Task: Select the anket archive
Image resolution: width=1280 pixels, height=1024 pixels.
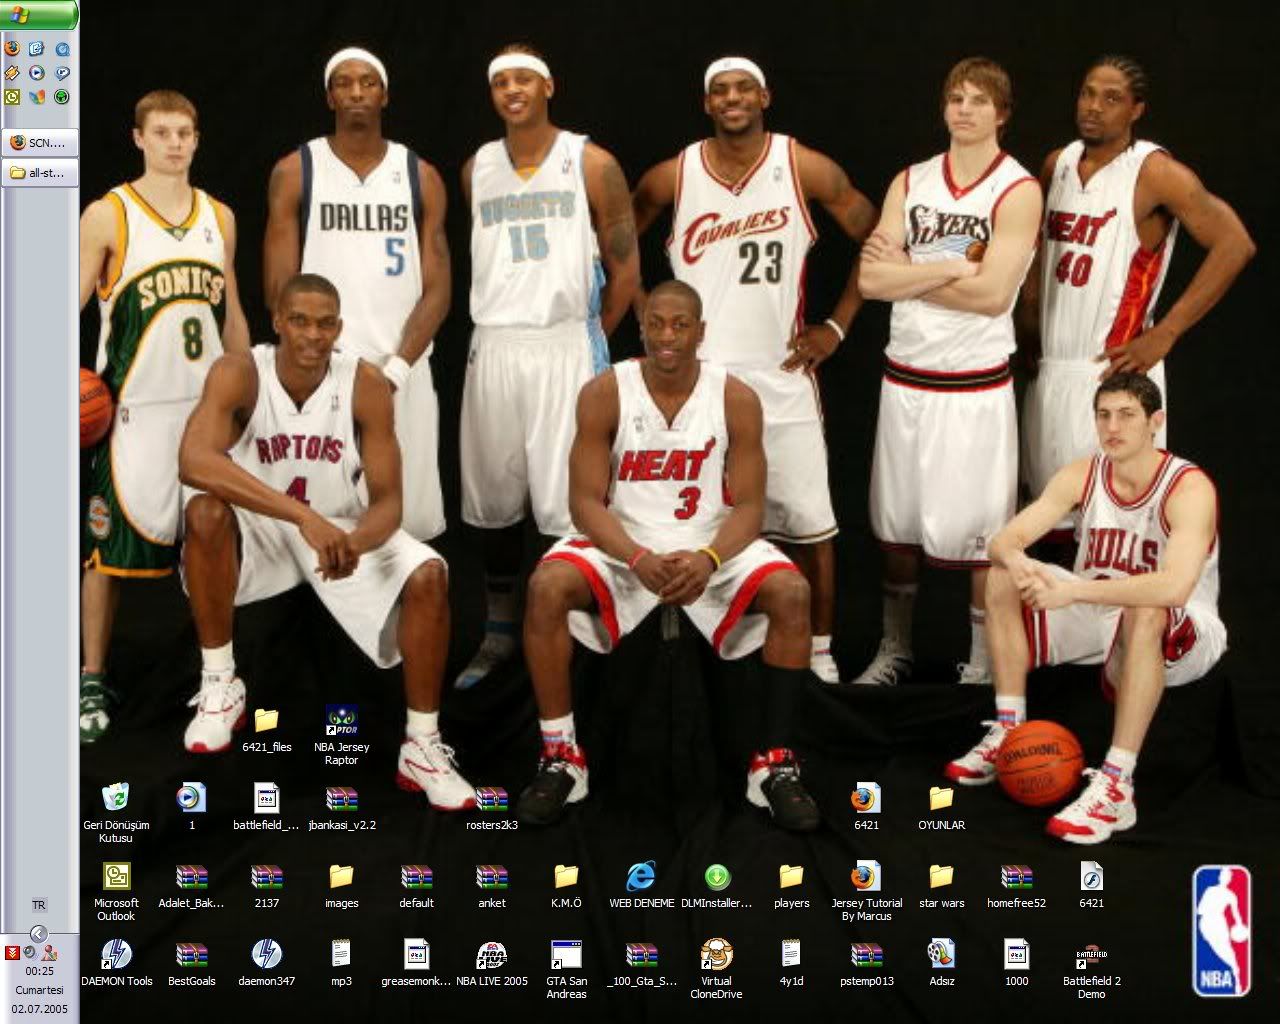Action: coord(491,885)
